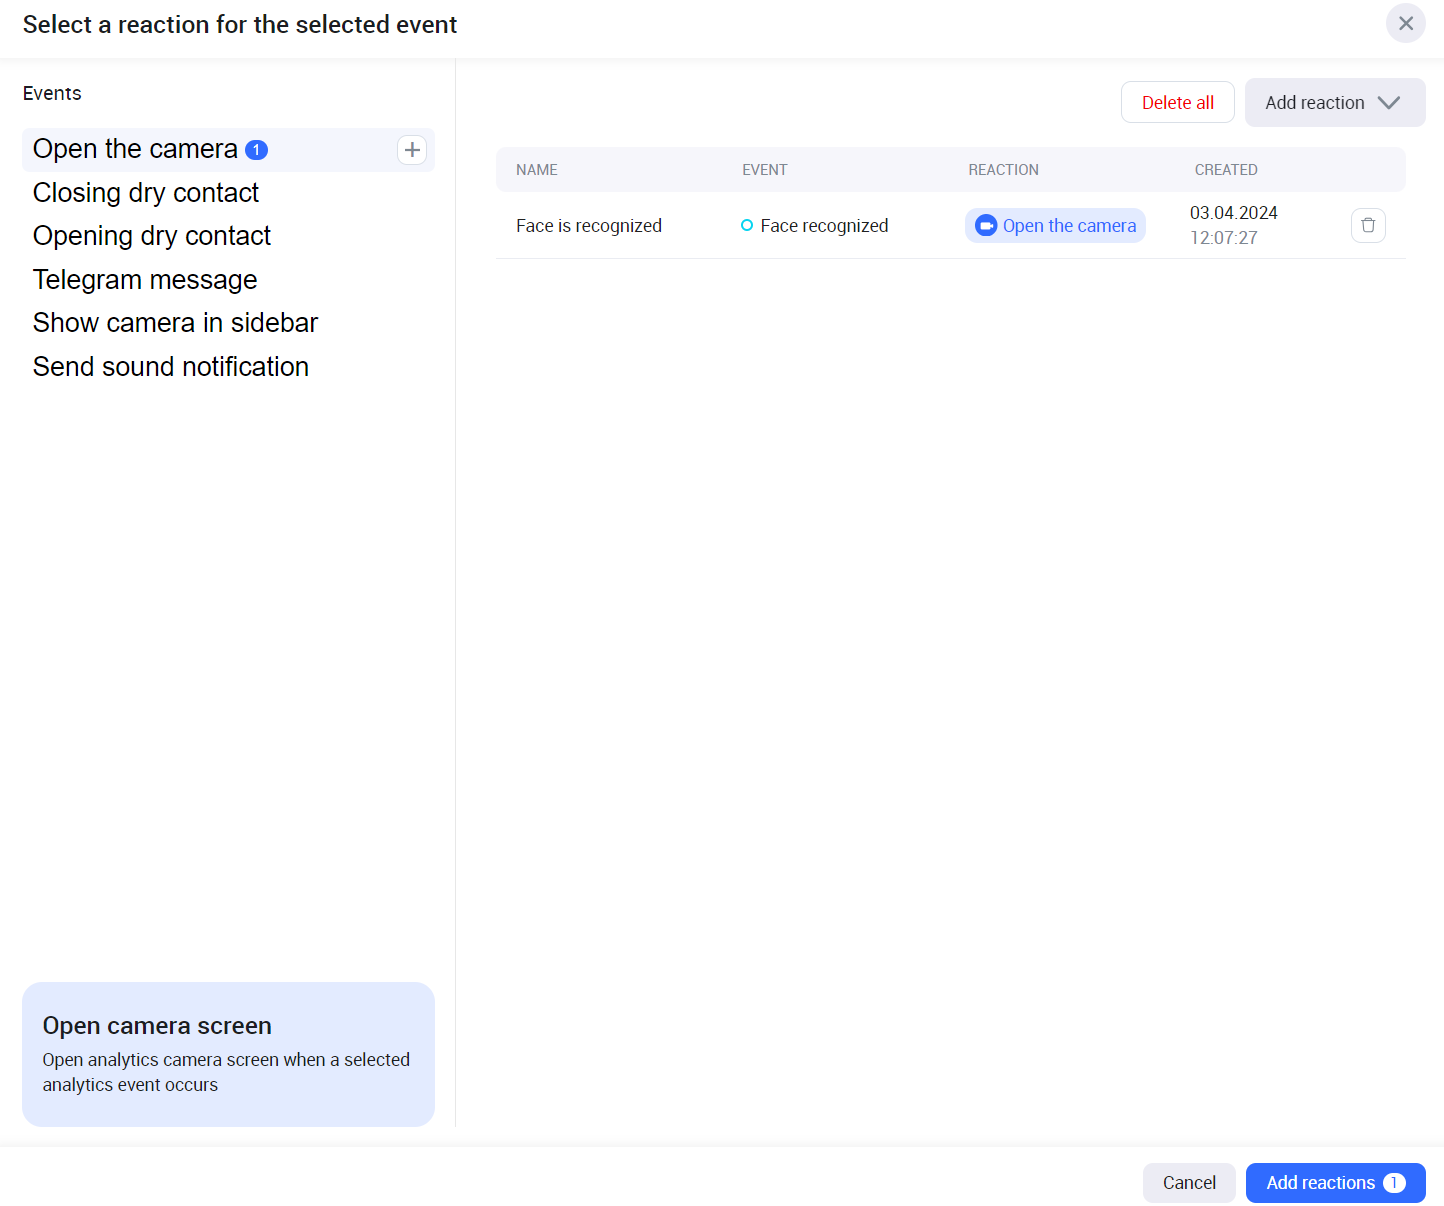1444x1206 pixels.
Task: Select Send sound notification reaction
Action: click(x=171, y=367)
